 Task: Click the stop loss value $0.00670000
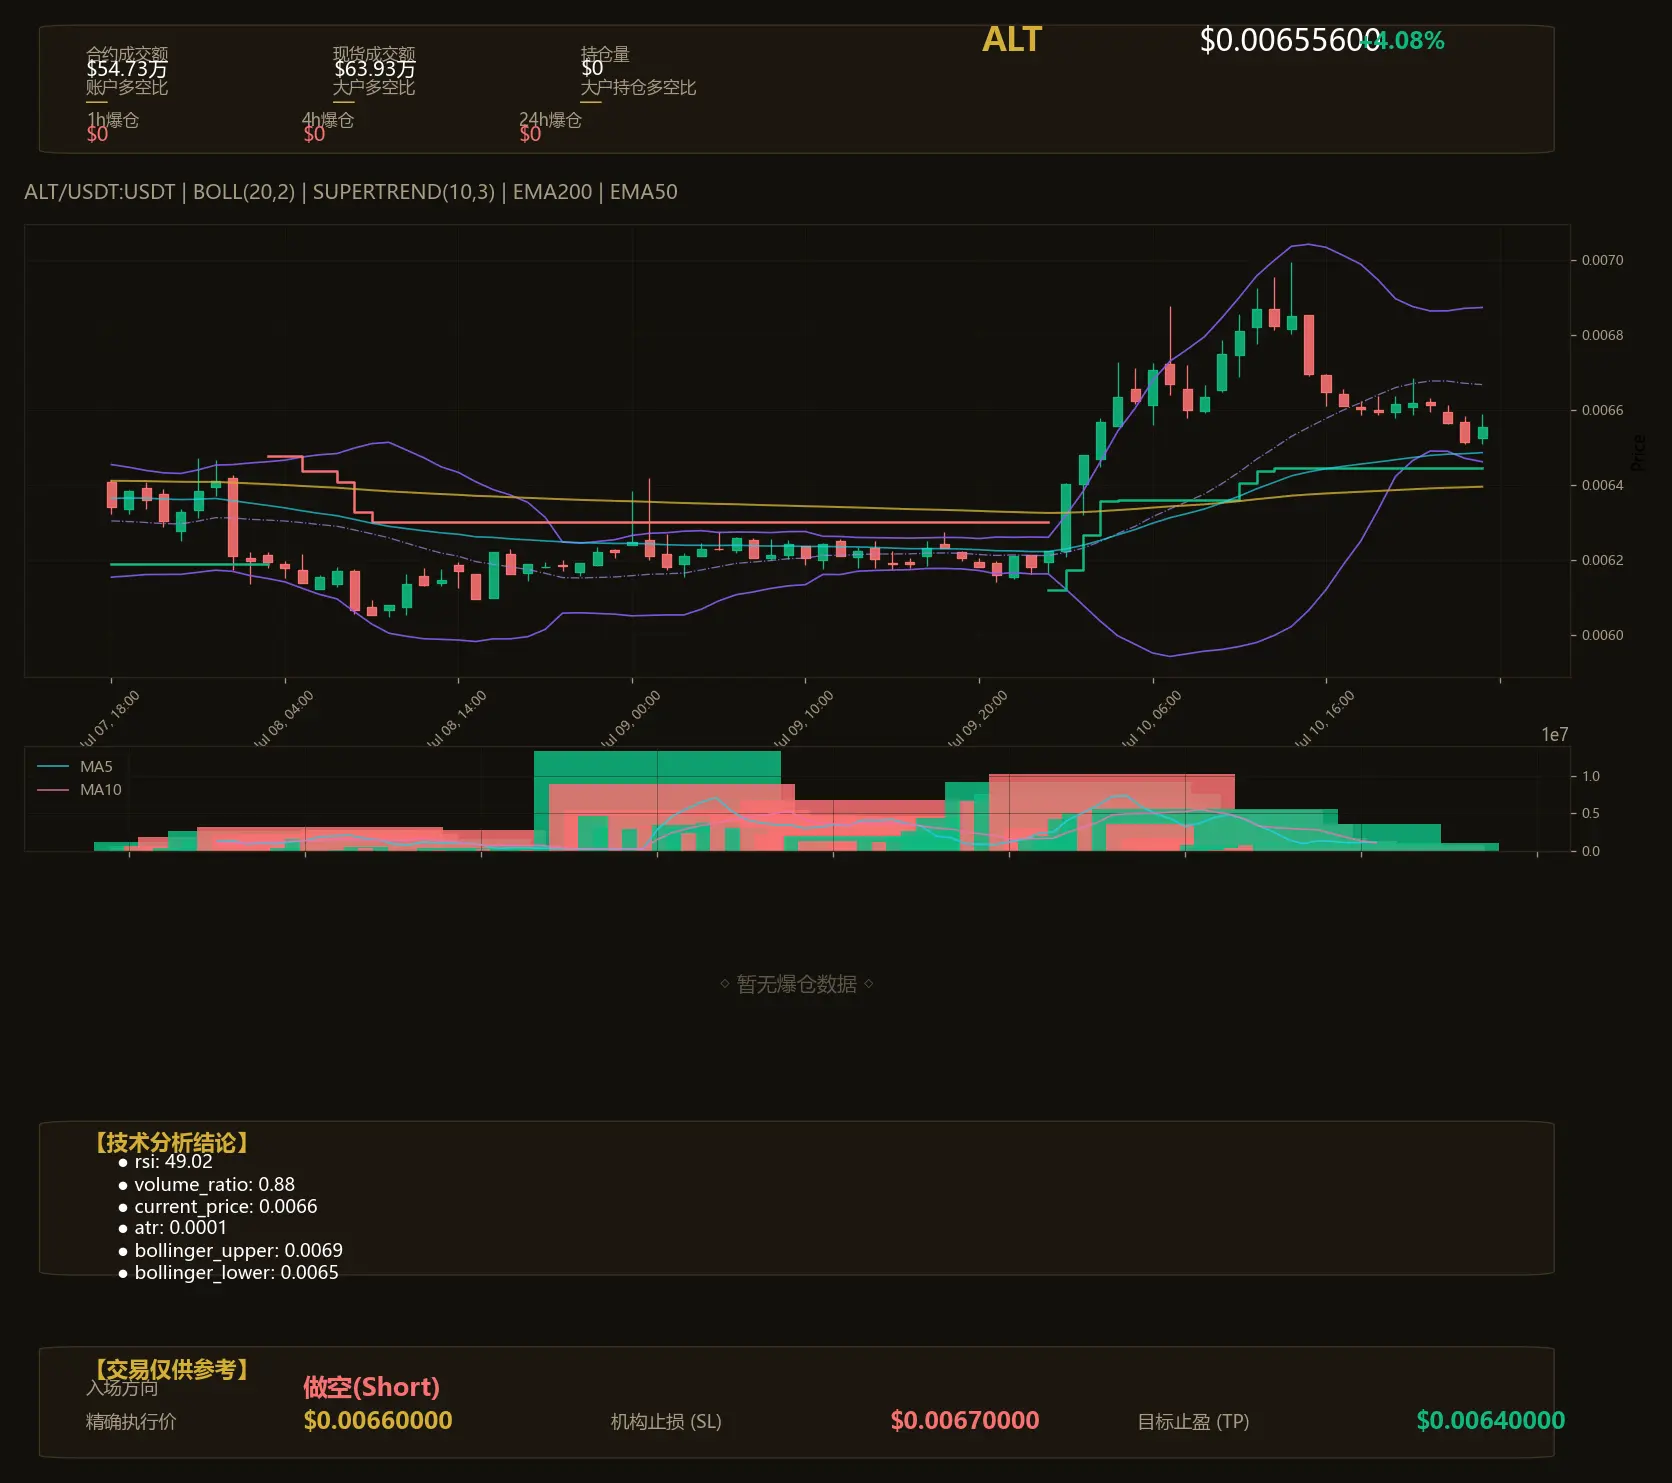pos(965,1421)
